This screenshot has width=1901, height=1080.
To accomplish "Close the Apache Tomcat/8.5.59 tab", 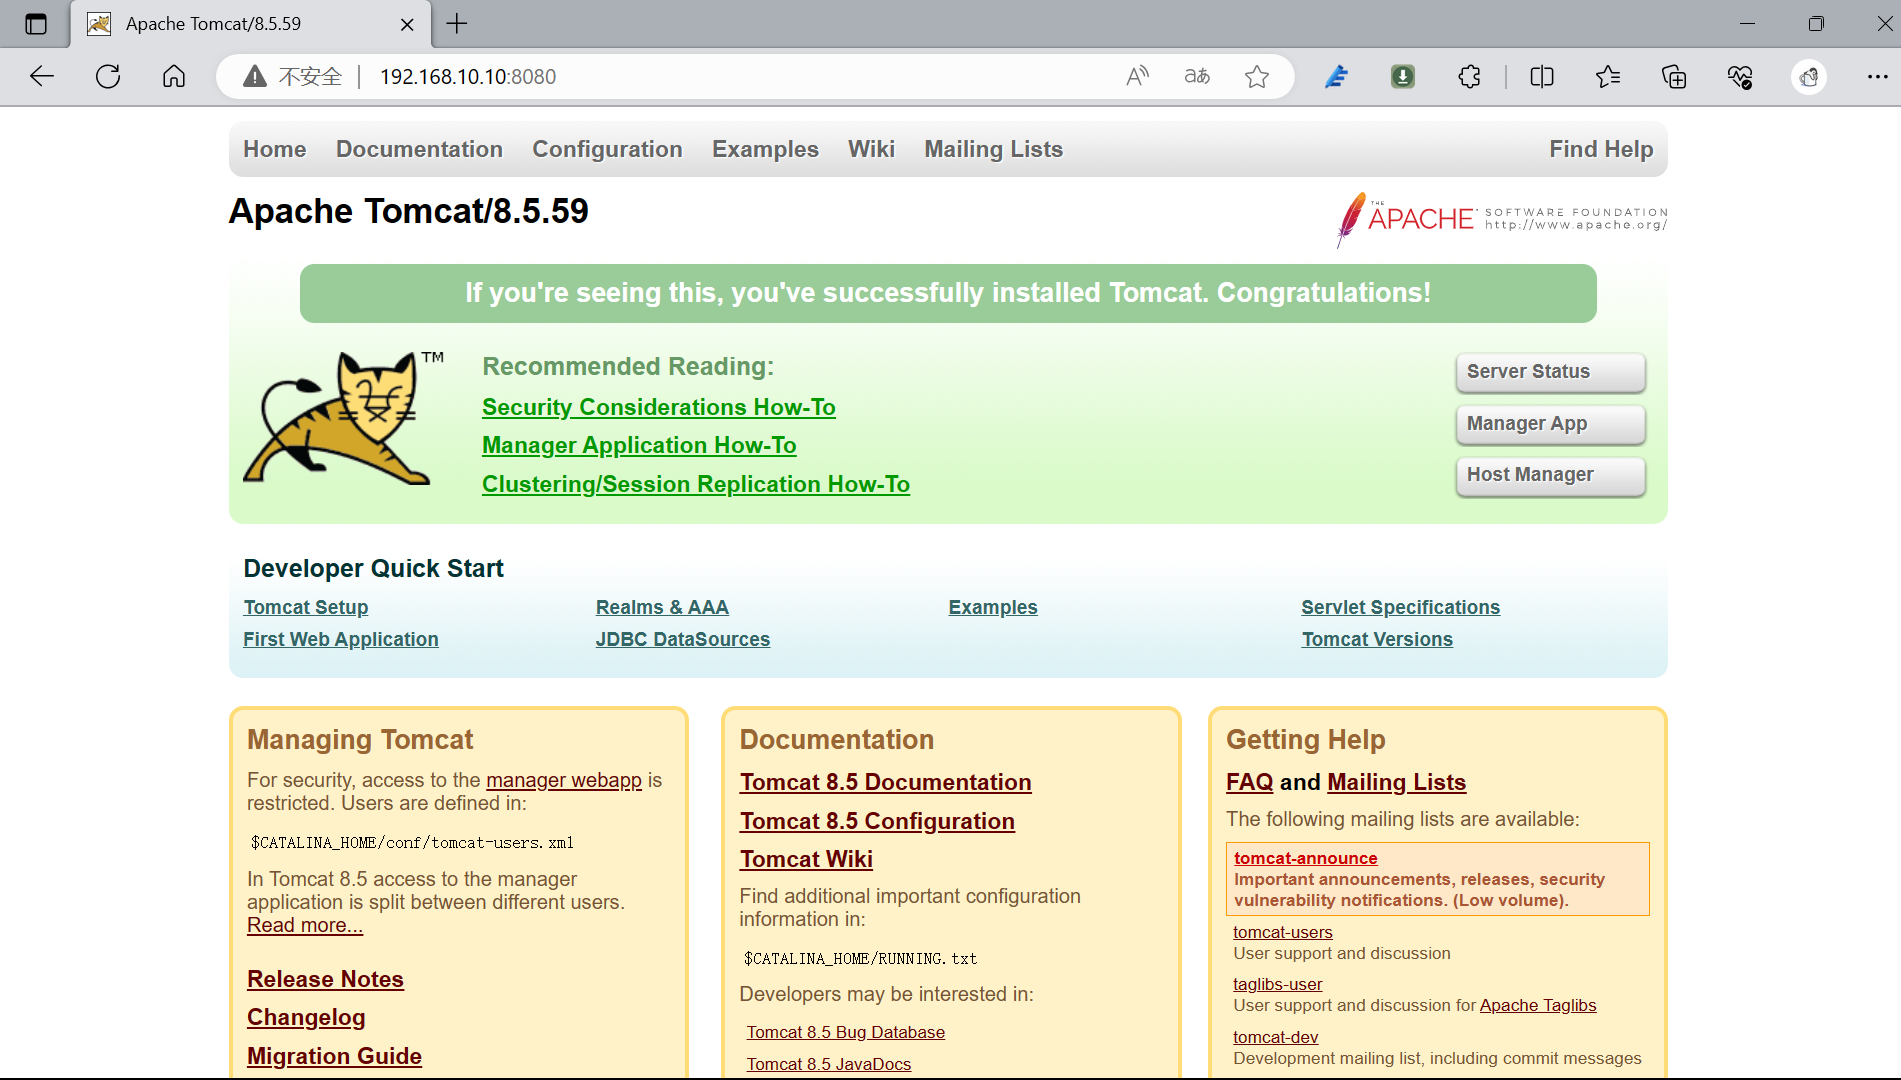I will tap(407, 24).
